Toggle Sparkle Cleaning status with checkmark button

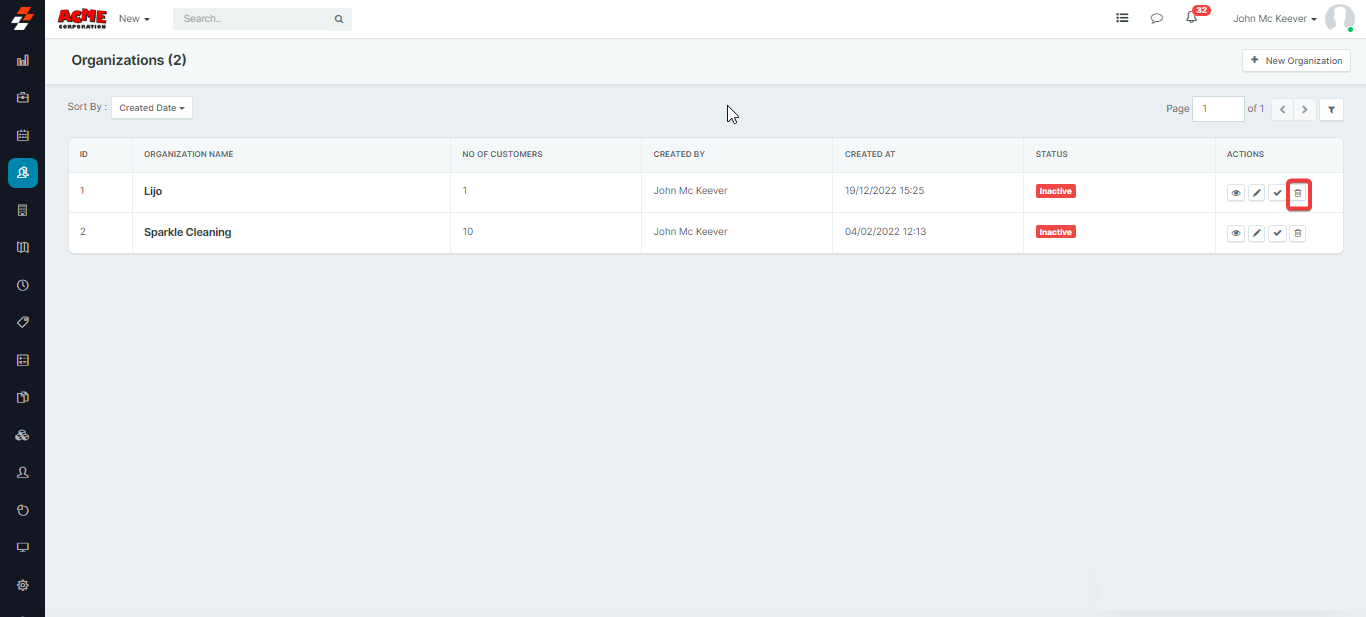(x=1277, y=233)
